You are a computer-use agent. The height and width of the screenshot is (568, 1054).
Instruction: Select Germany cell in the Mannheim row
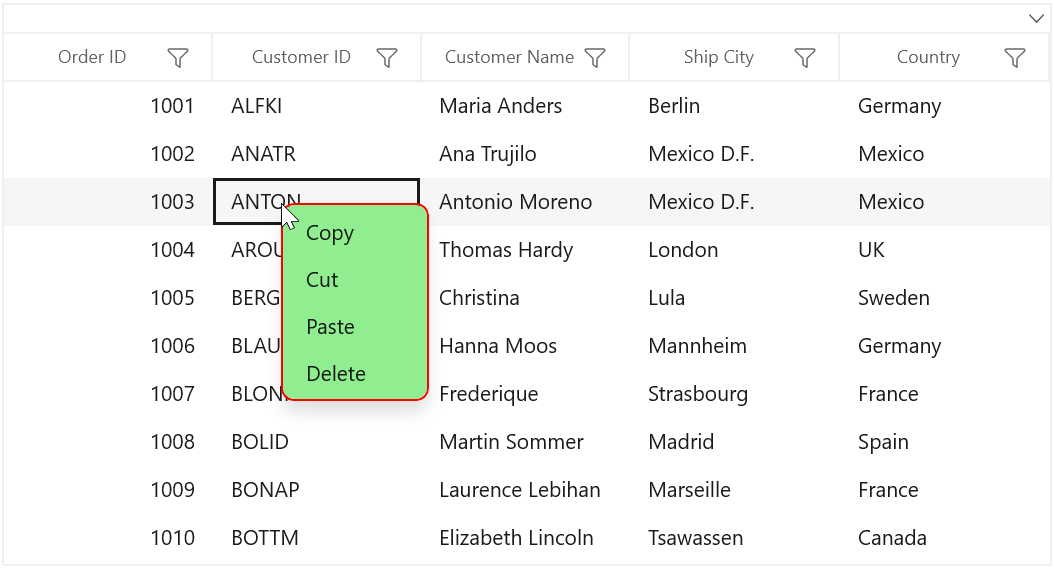click(x=944, y=346)
